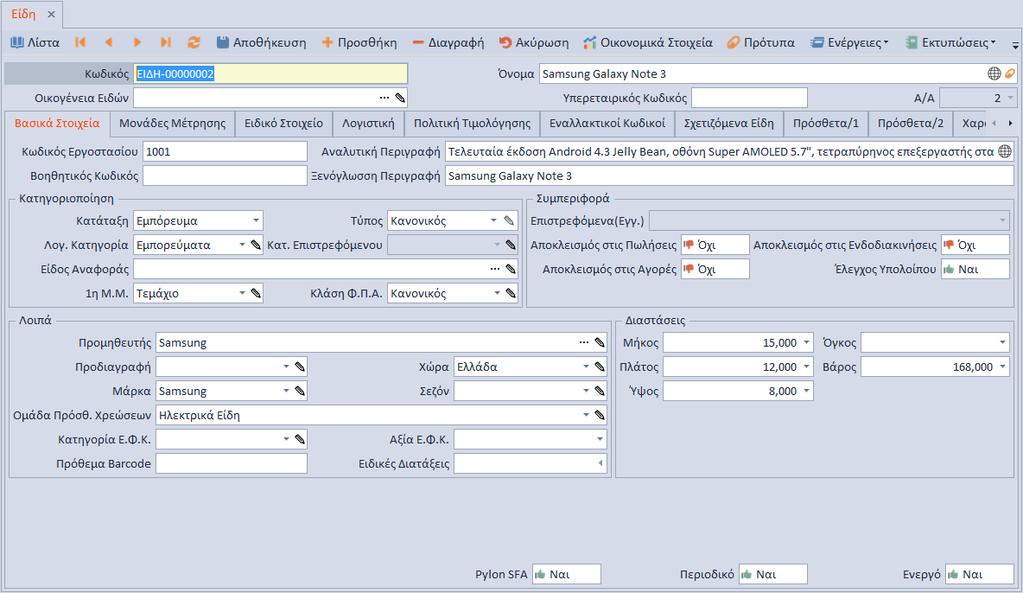Switch to Εναλλακτικοί Κωδικοί tab
Viewport: 1023px width, 593px height.
point(607,123)
